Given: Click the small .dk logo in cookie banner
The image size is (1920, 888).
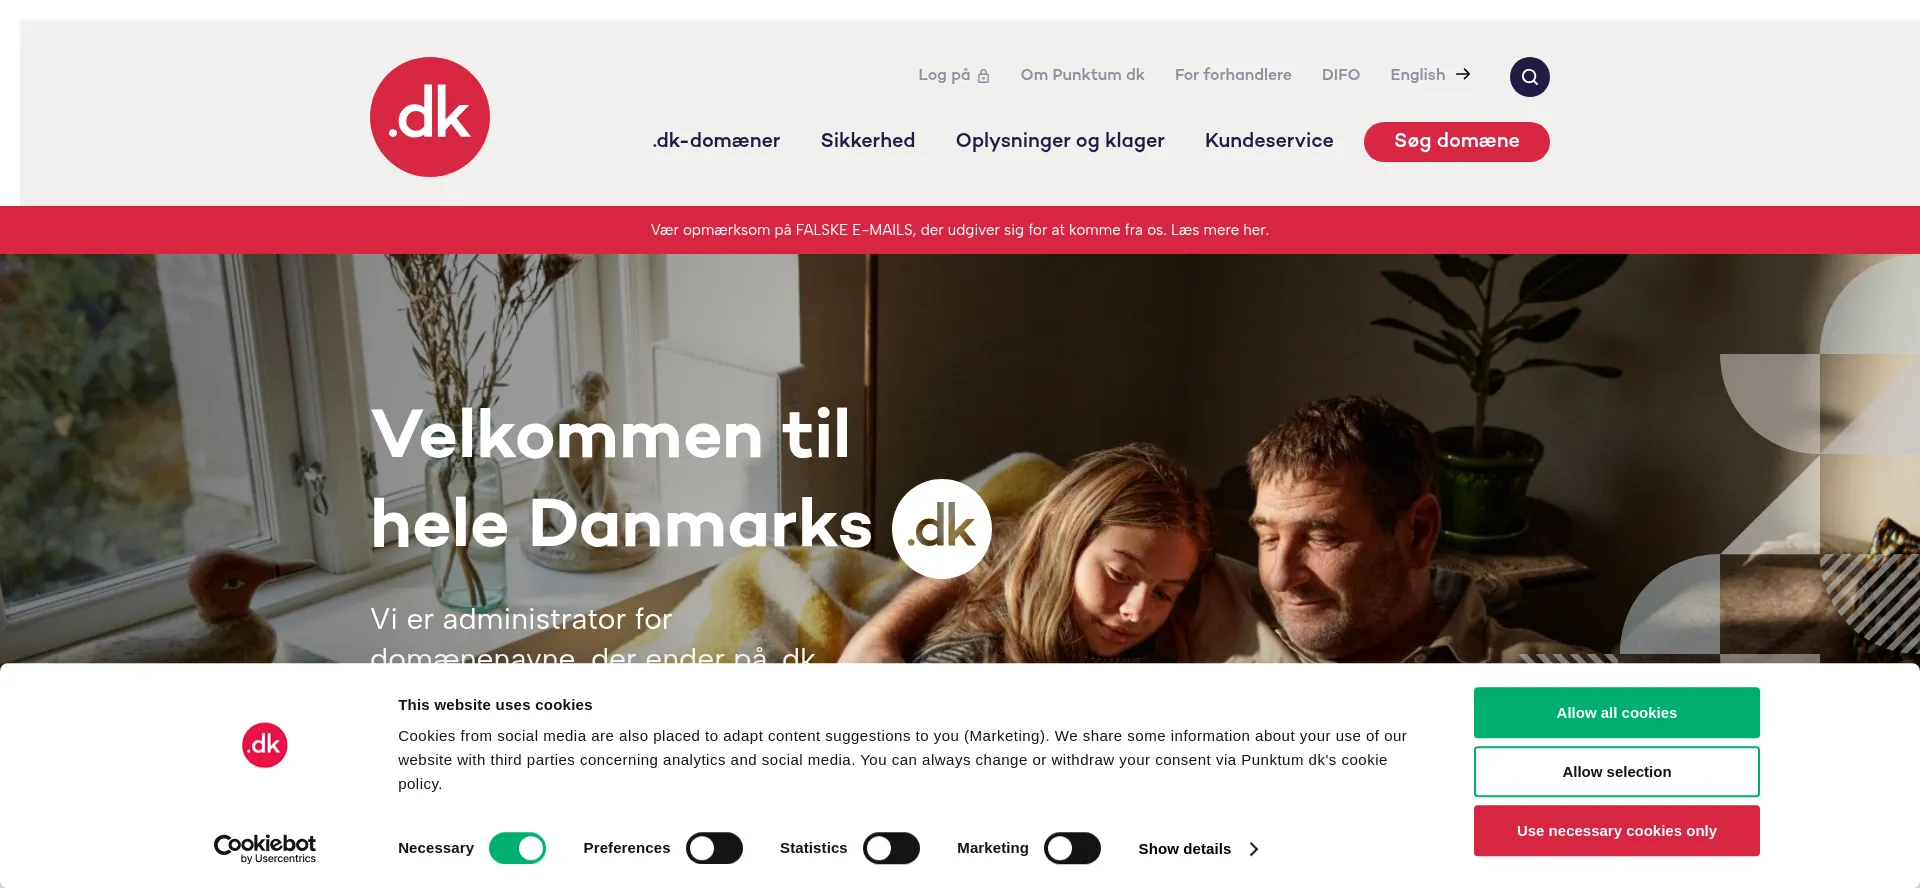Looking at the screenshot, I should pos(265,745).
